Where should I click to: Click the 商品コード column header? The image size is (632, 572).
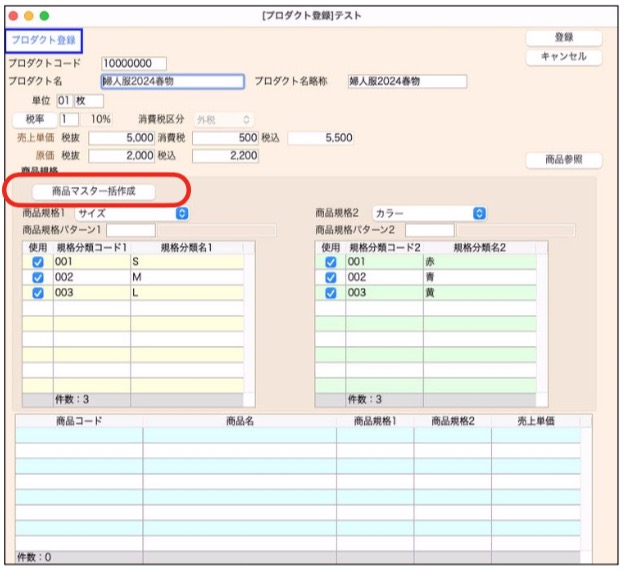point(79,422)
